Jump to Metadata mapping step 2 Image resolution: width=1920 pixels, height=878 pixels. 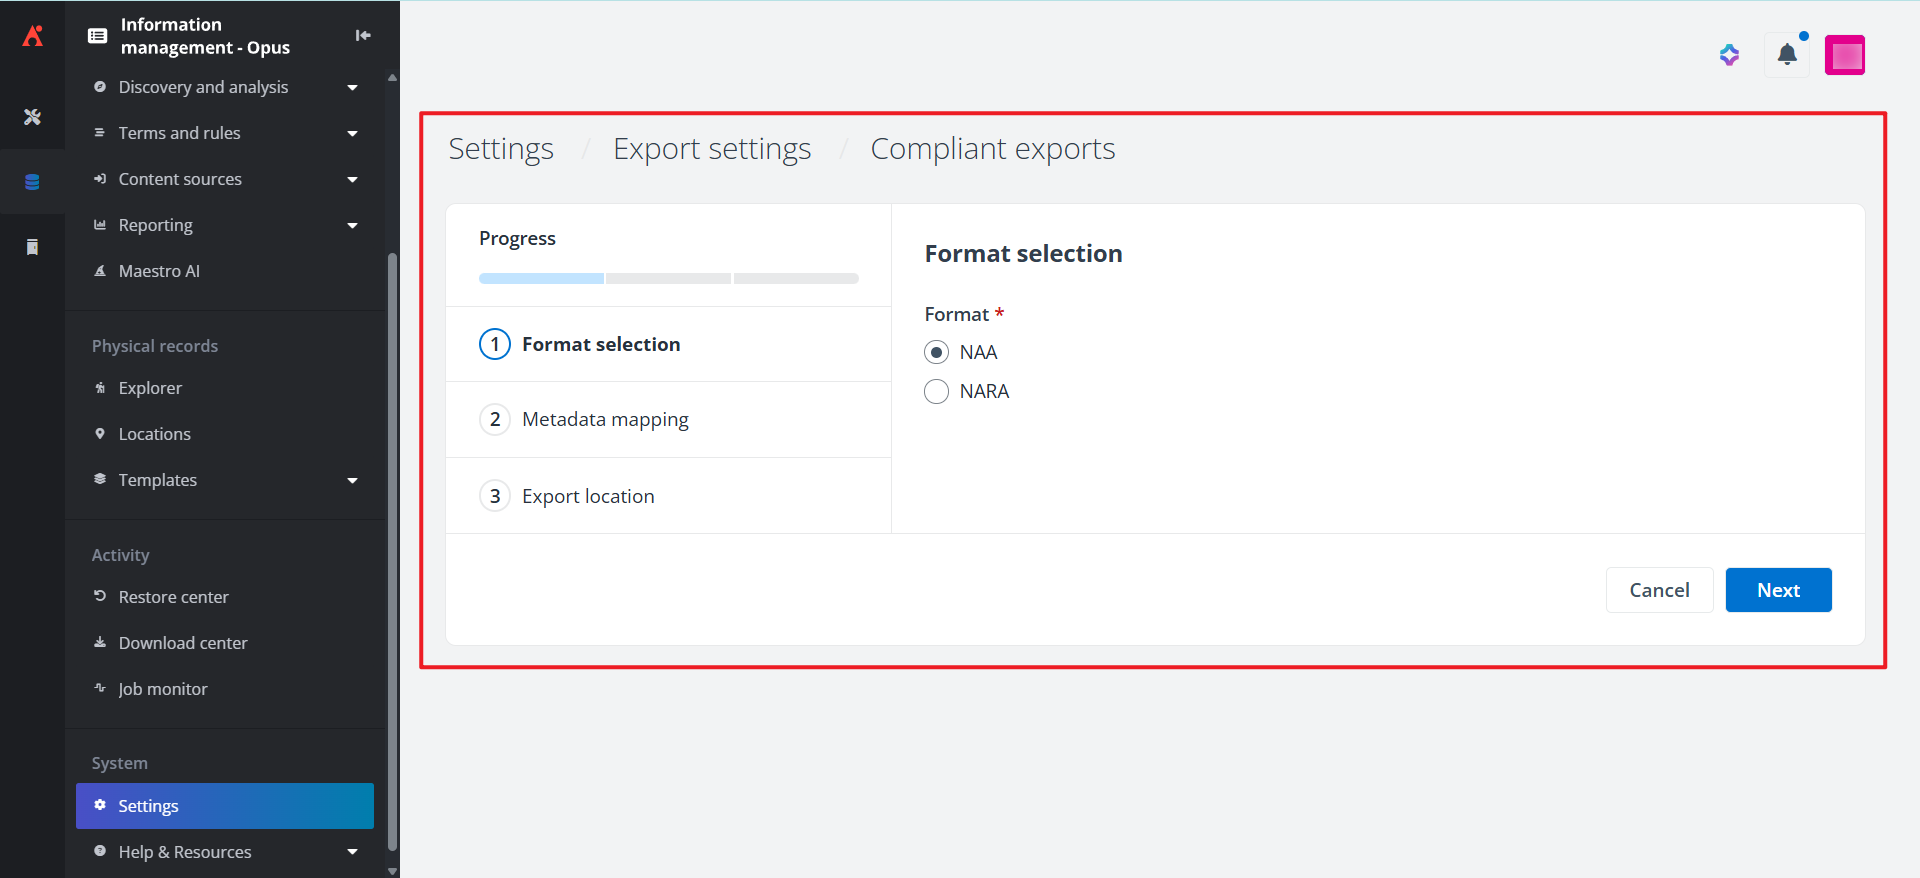(604, 420)
